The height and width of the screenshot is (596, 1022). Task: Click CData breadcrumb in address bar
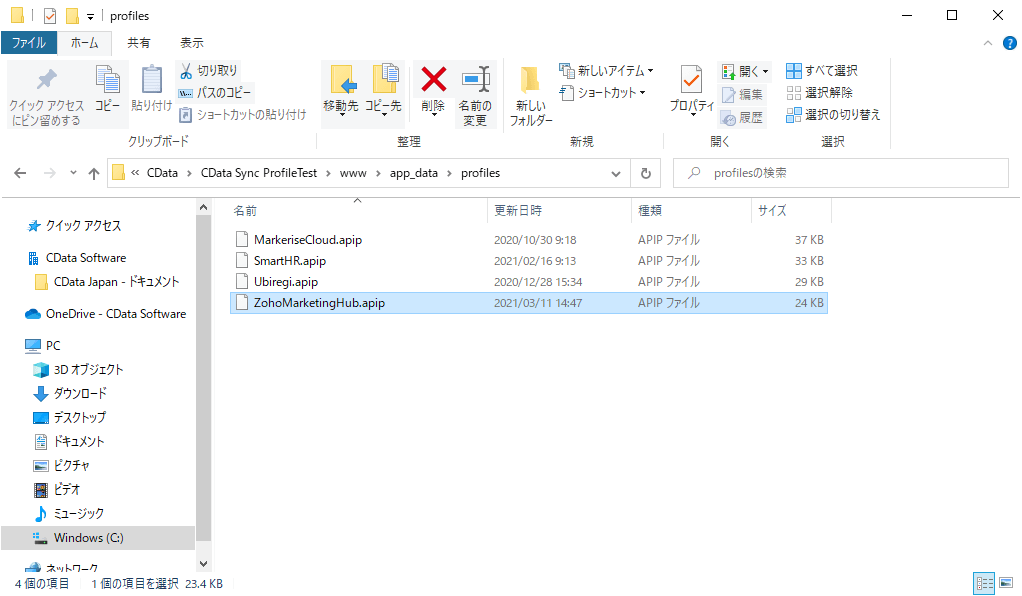pos(162,173)
